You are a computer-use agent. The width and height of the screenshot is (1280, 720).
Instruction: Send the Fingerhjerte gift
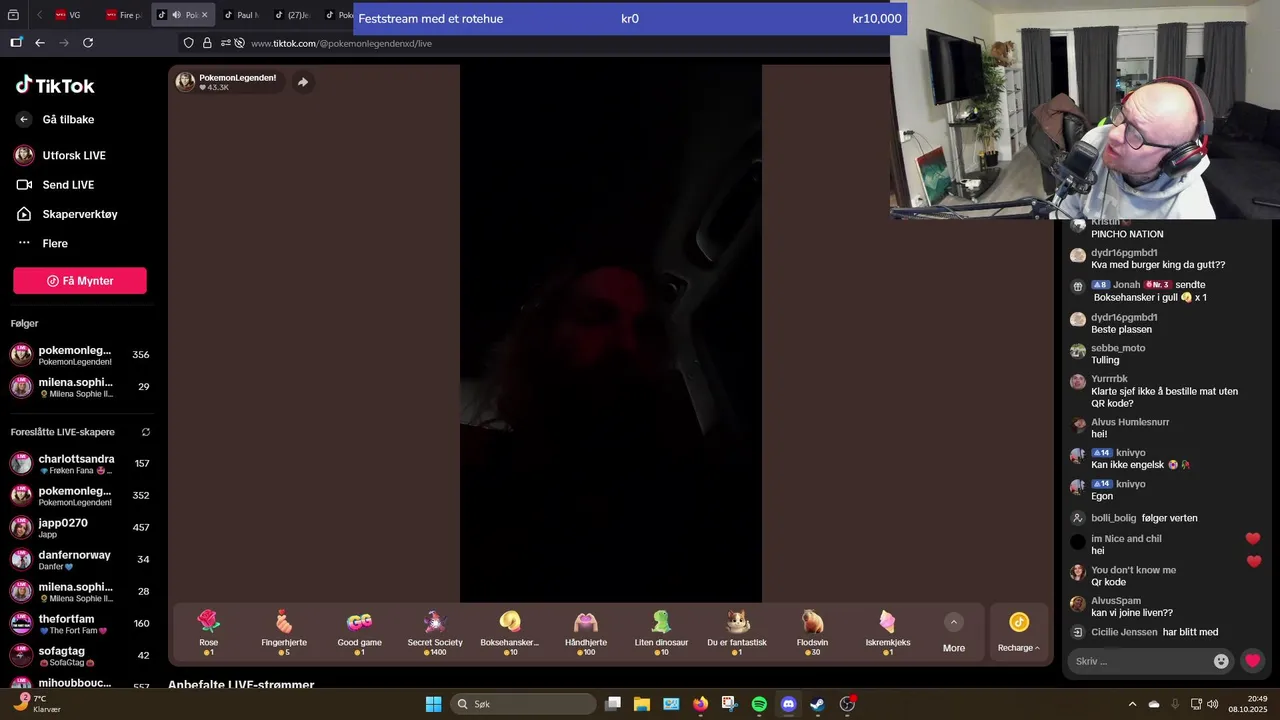(x=284, y=633)
